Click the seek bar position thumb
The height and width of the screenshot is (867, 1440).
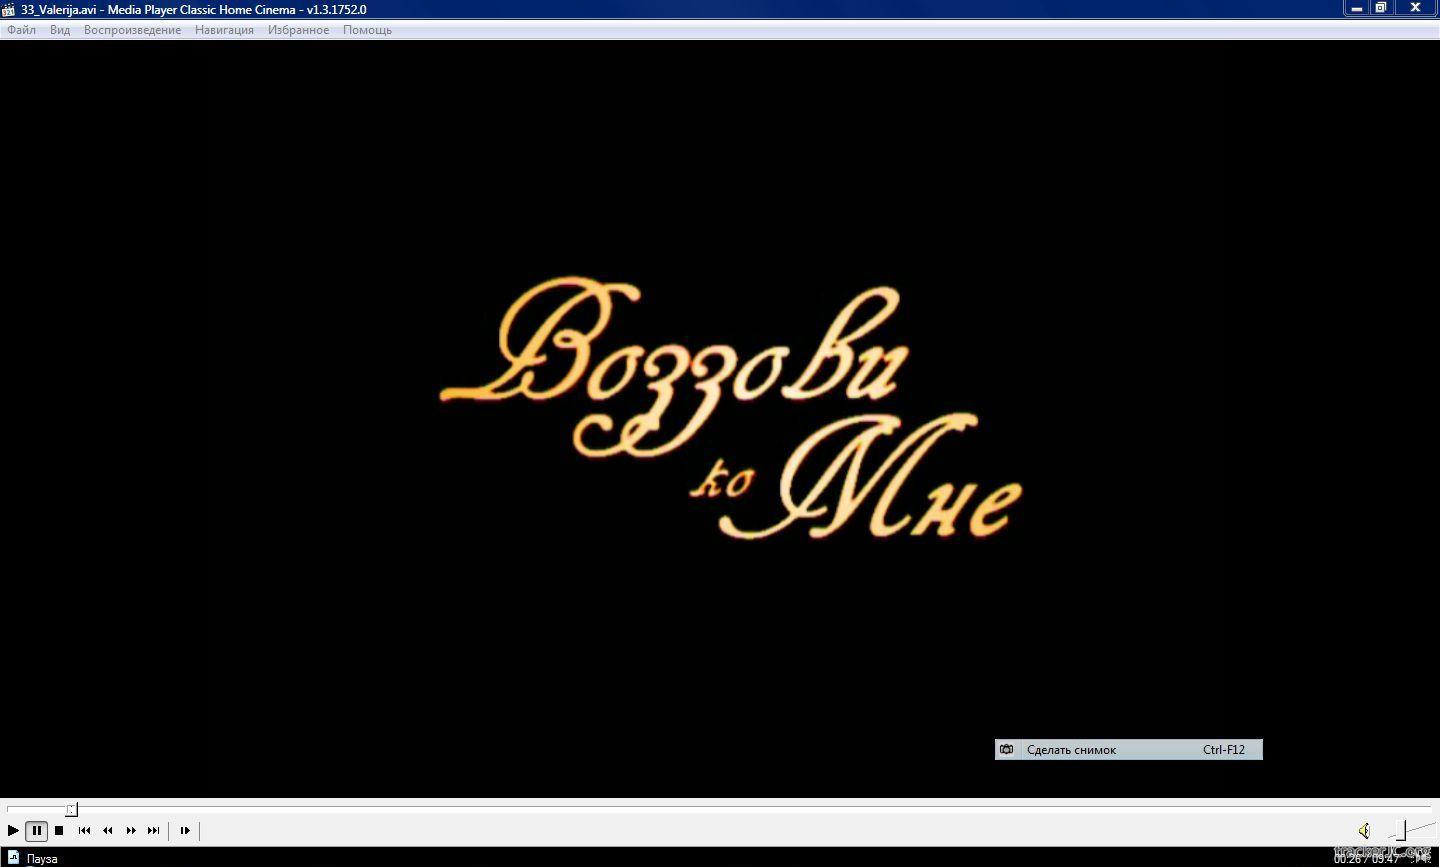pyautogui.click(x=71, y=809)
